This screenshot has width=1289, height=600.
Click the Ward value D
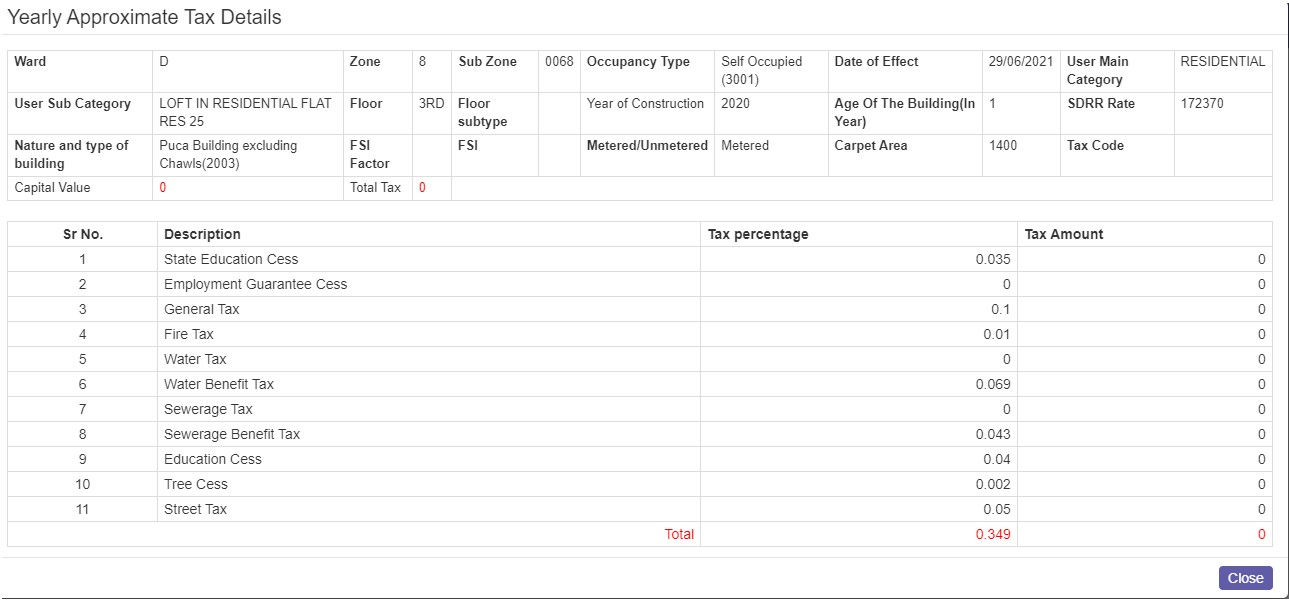pyautogui.click(x=163, y=60)
